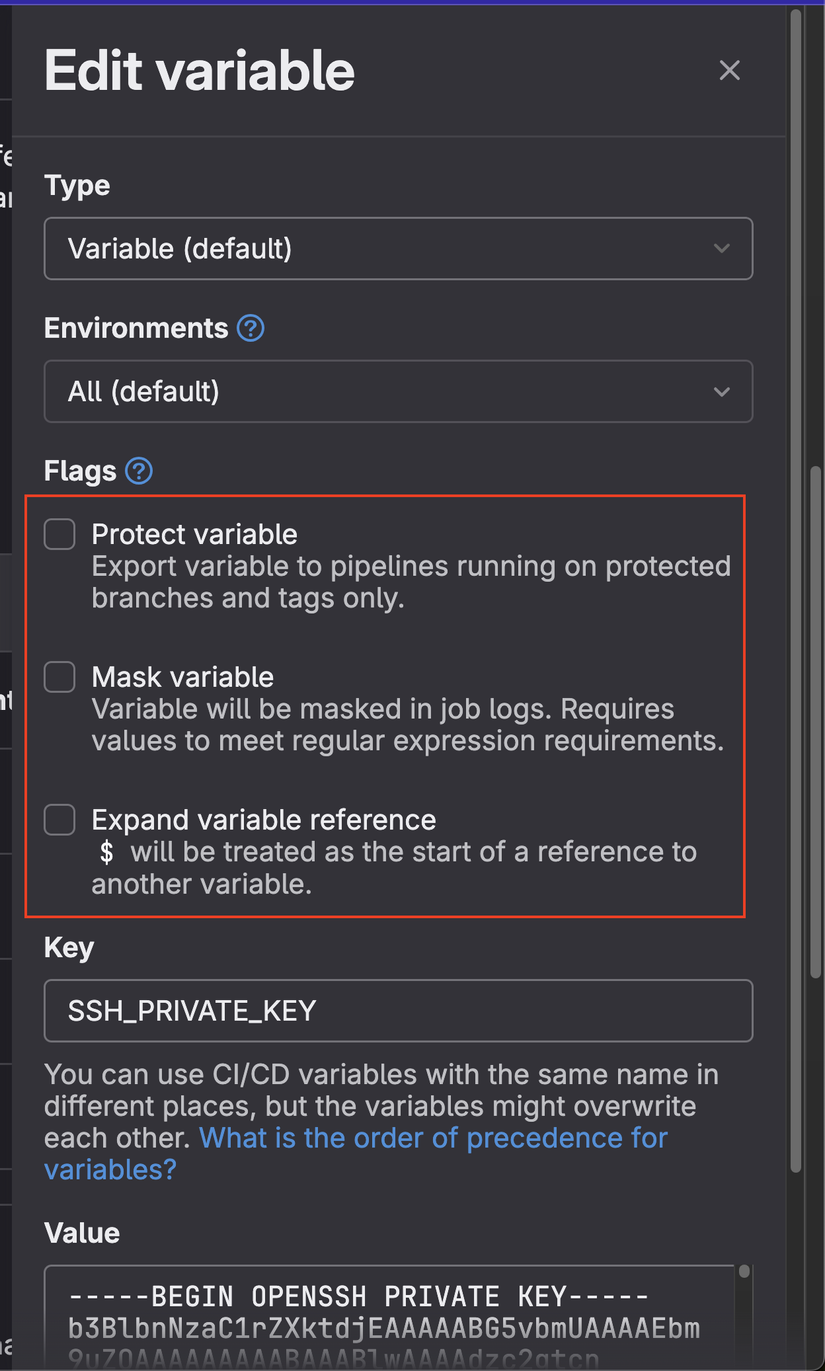Click the Value textarea scrollbar thumb
This screenshot has width=825, height=1371.
744,1272
